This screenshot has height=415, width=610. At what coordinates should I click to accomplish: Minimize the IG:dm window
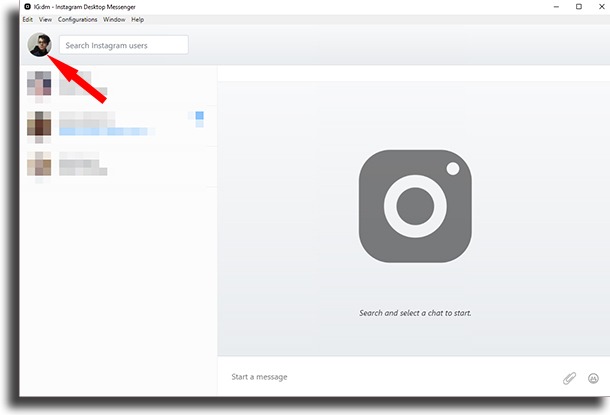556,7
